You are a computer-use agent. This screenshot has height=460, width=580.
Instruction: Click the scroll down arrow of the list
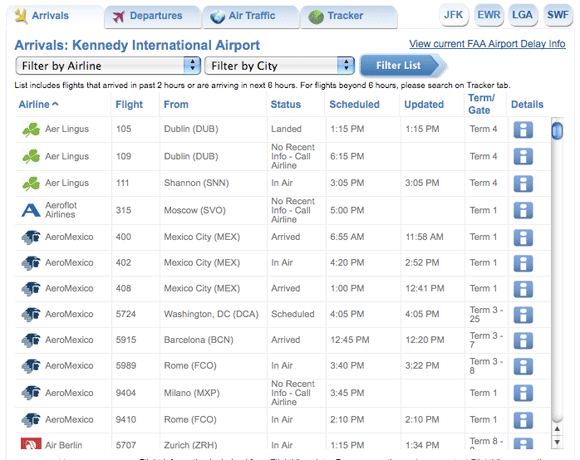557,442
